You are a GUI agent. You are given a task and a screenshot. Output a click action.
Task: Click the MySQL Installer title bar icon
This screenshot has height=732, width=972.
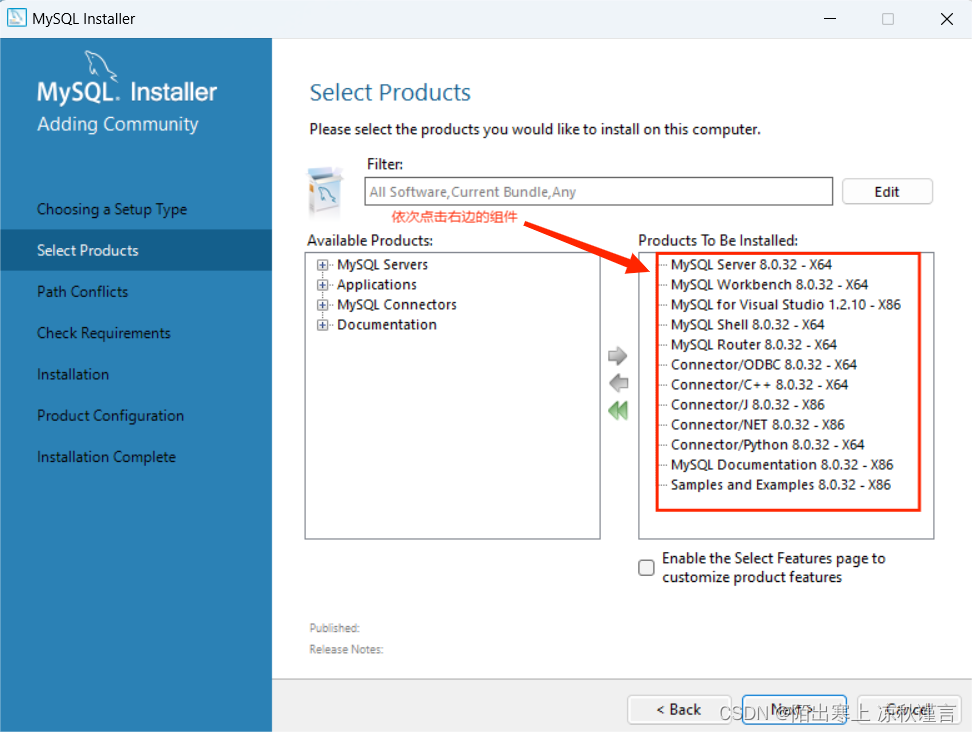click(16, 18)
